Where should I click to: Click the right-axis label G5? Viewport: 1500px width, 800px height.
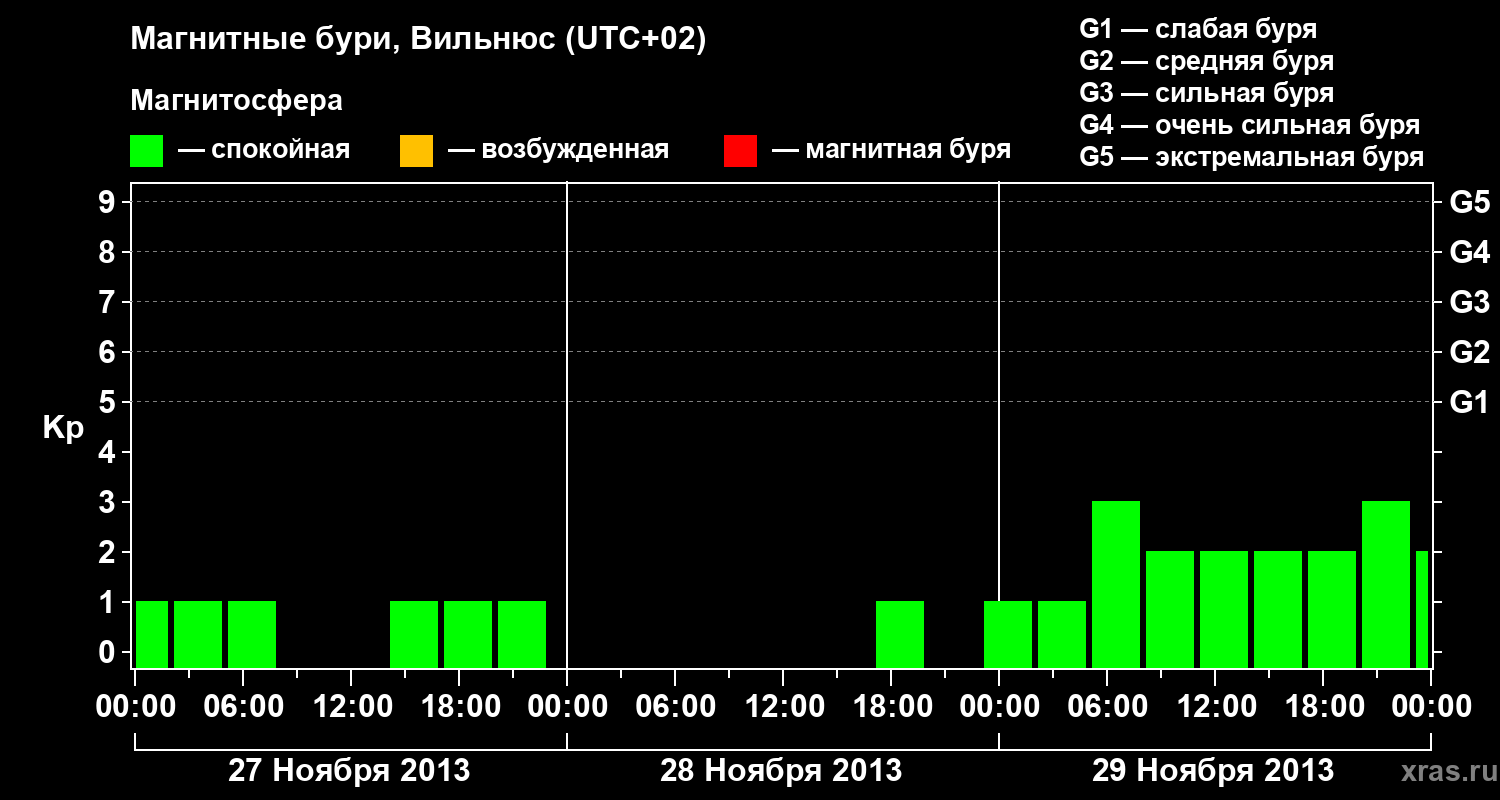point(1469,202)
